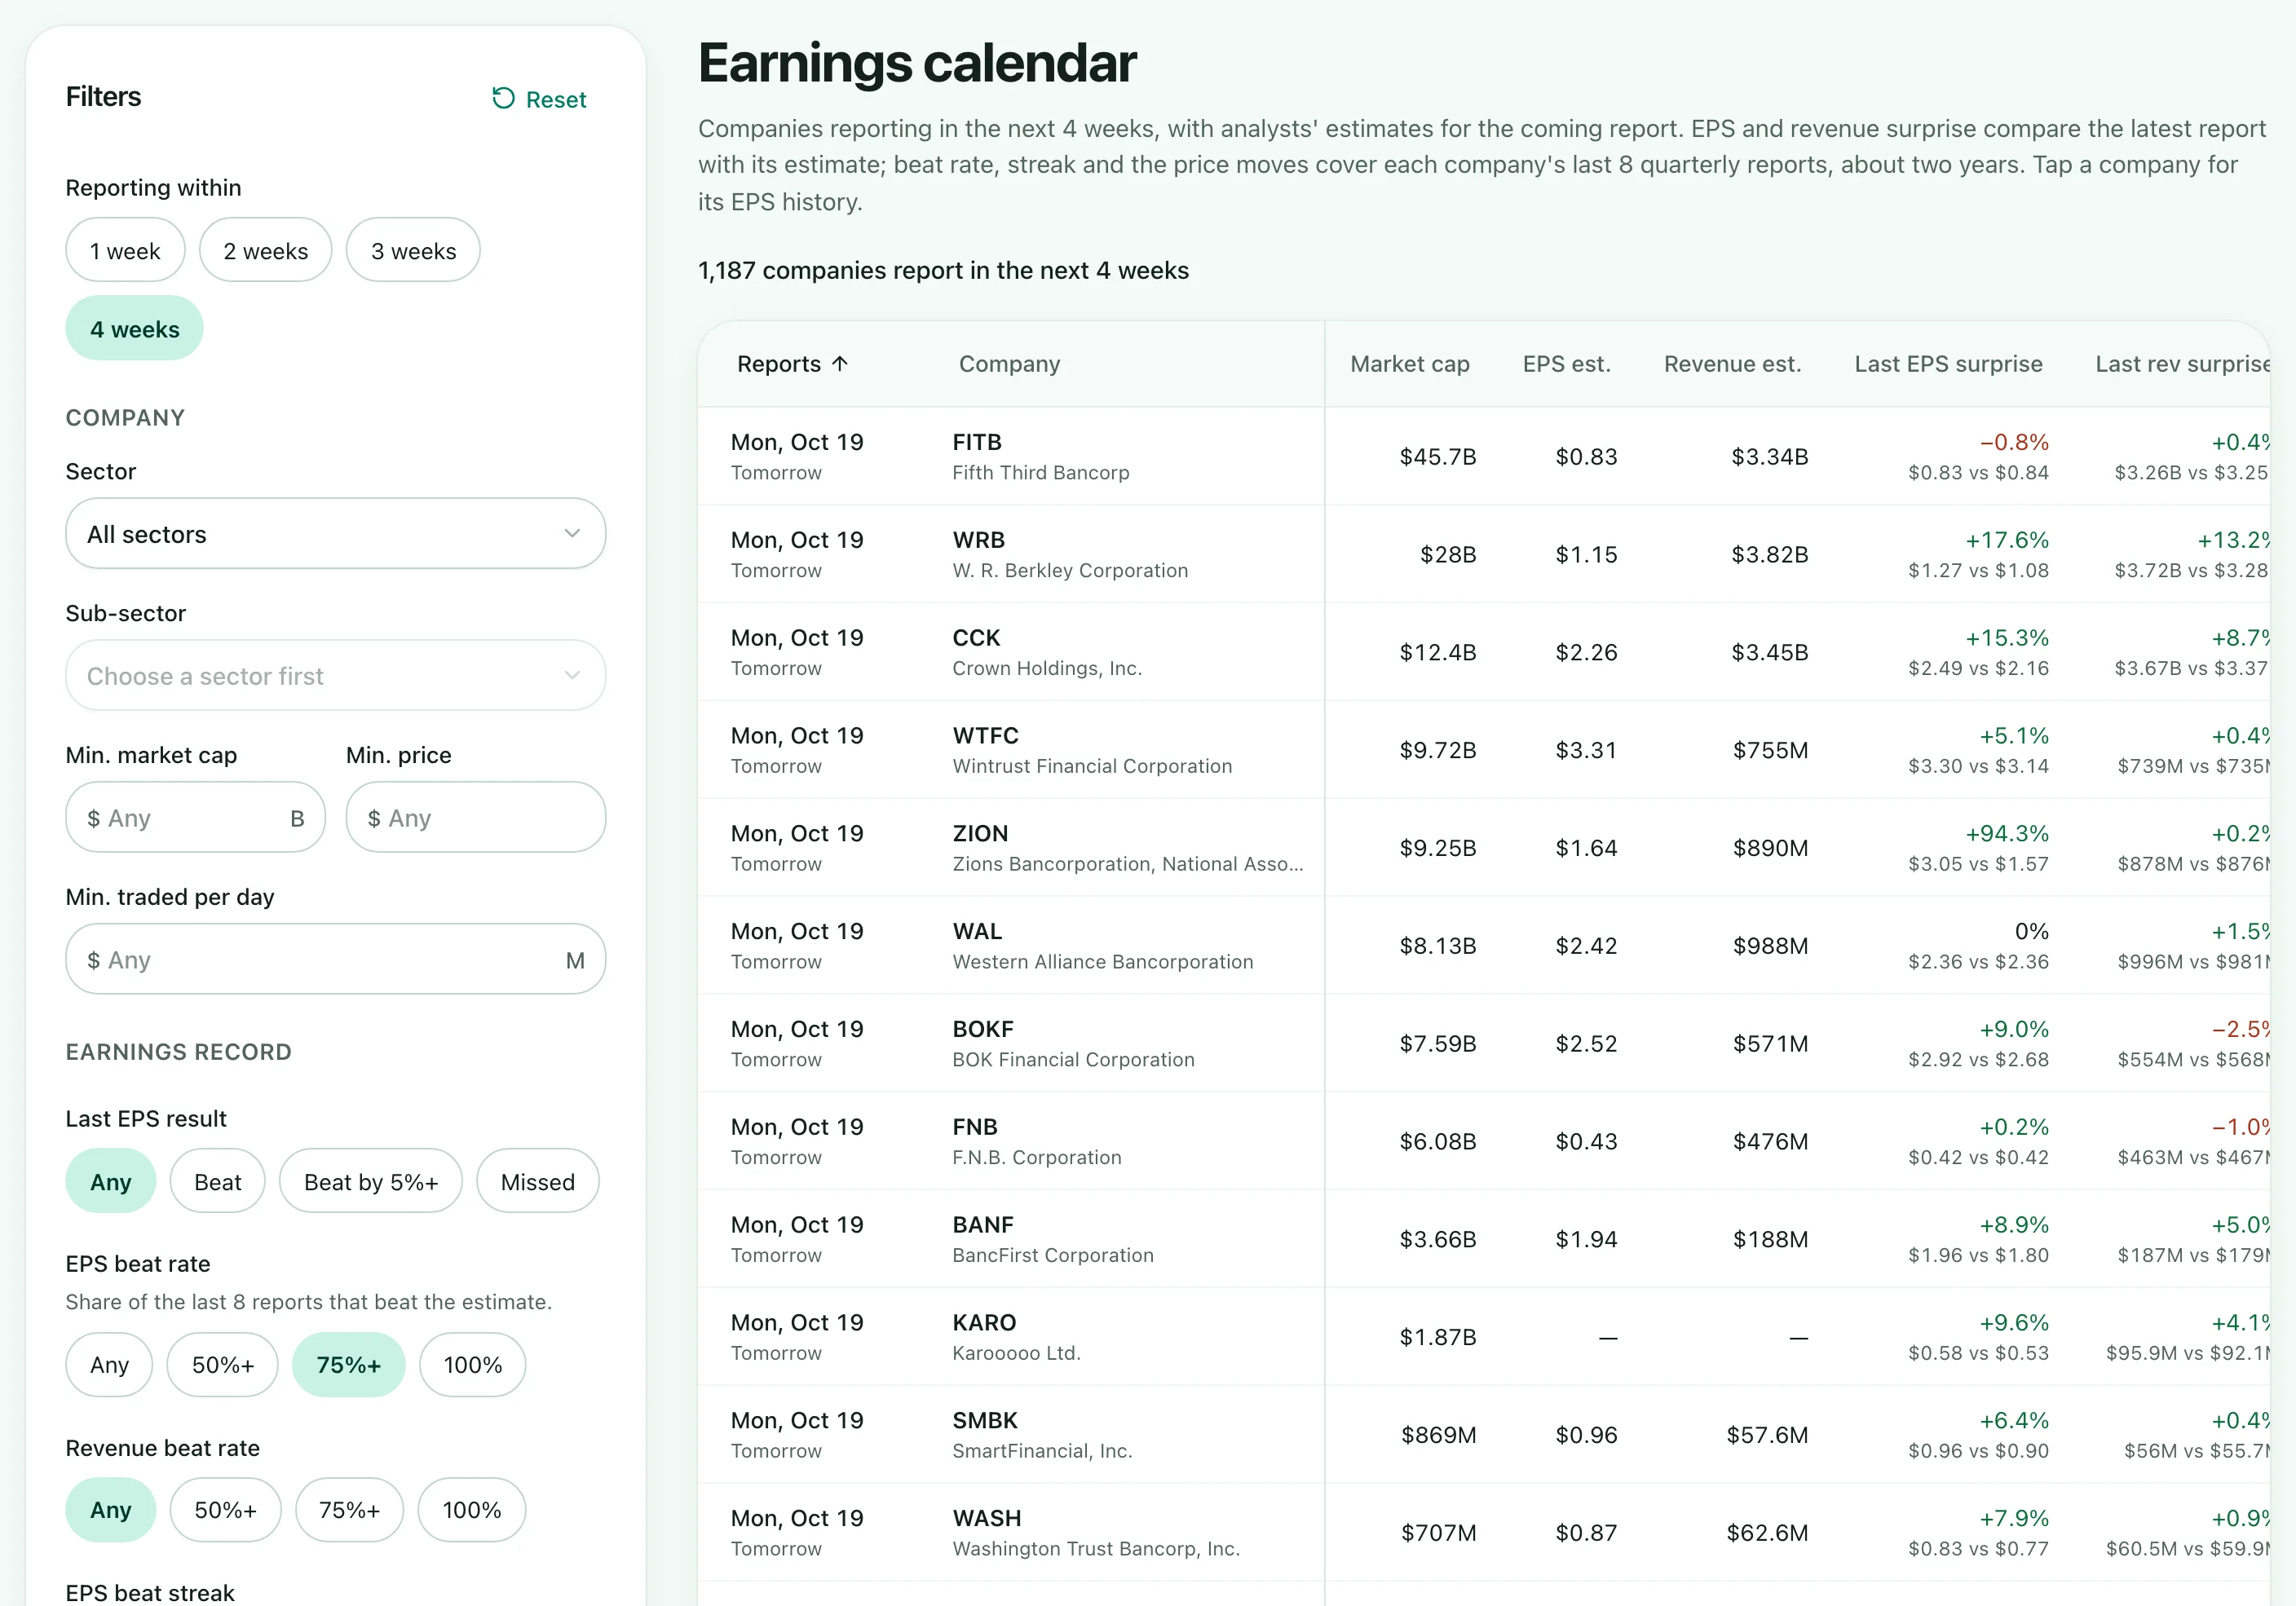Set EPS beat rate to Any
This screenshot has width=2296, height=1606.
[x=109, y=1365]
